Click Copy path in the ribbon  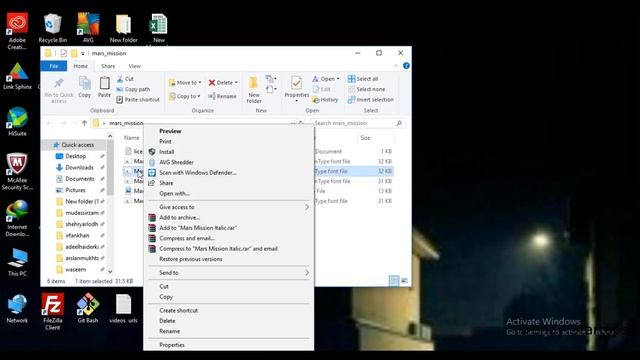(133, 89)
